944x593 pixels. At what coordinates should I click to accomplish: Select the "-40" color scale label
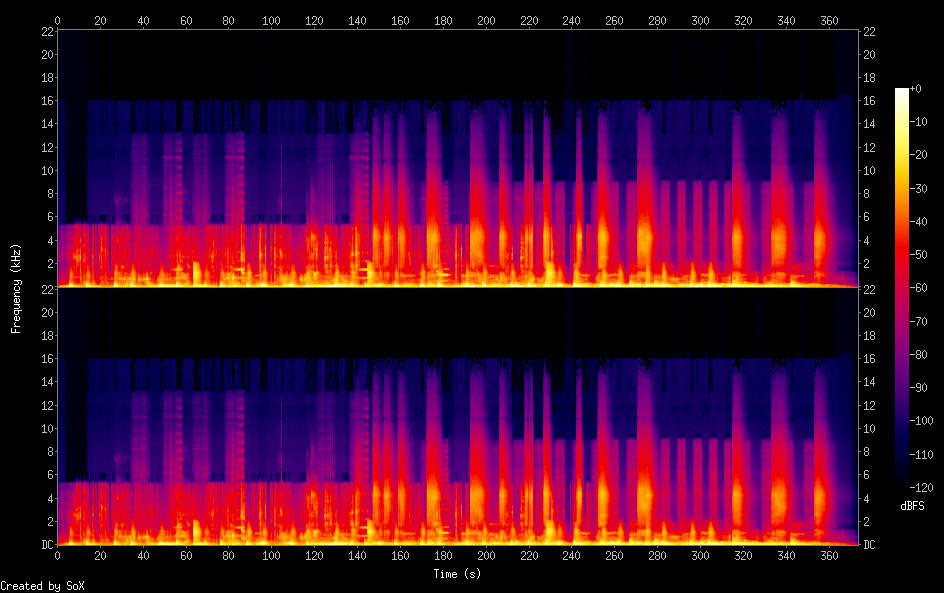(919, 222)
